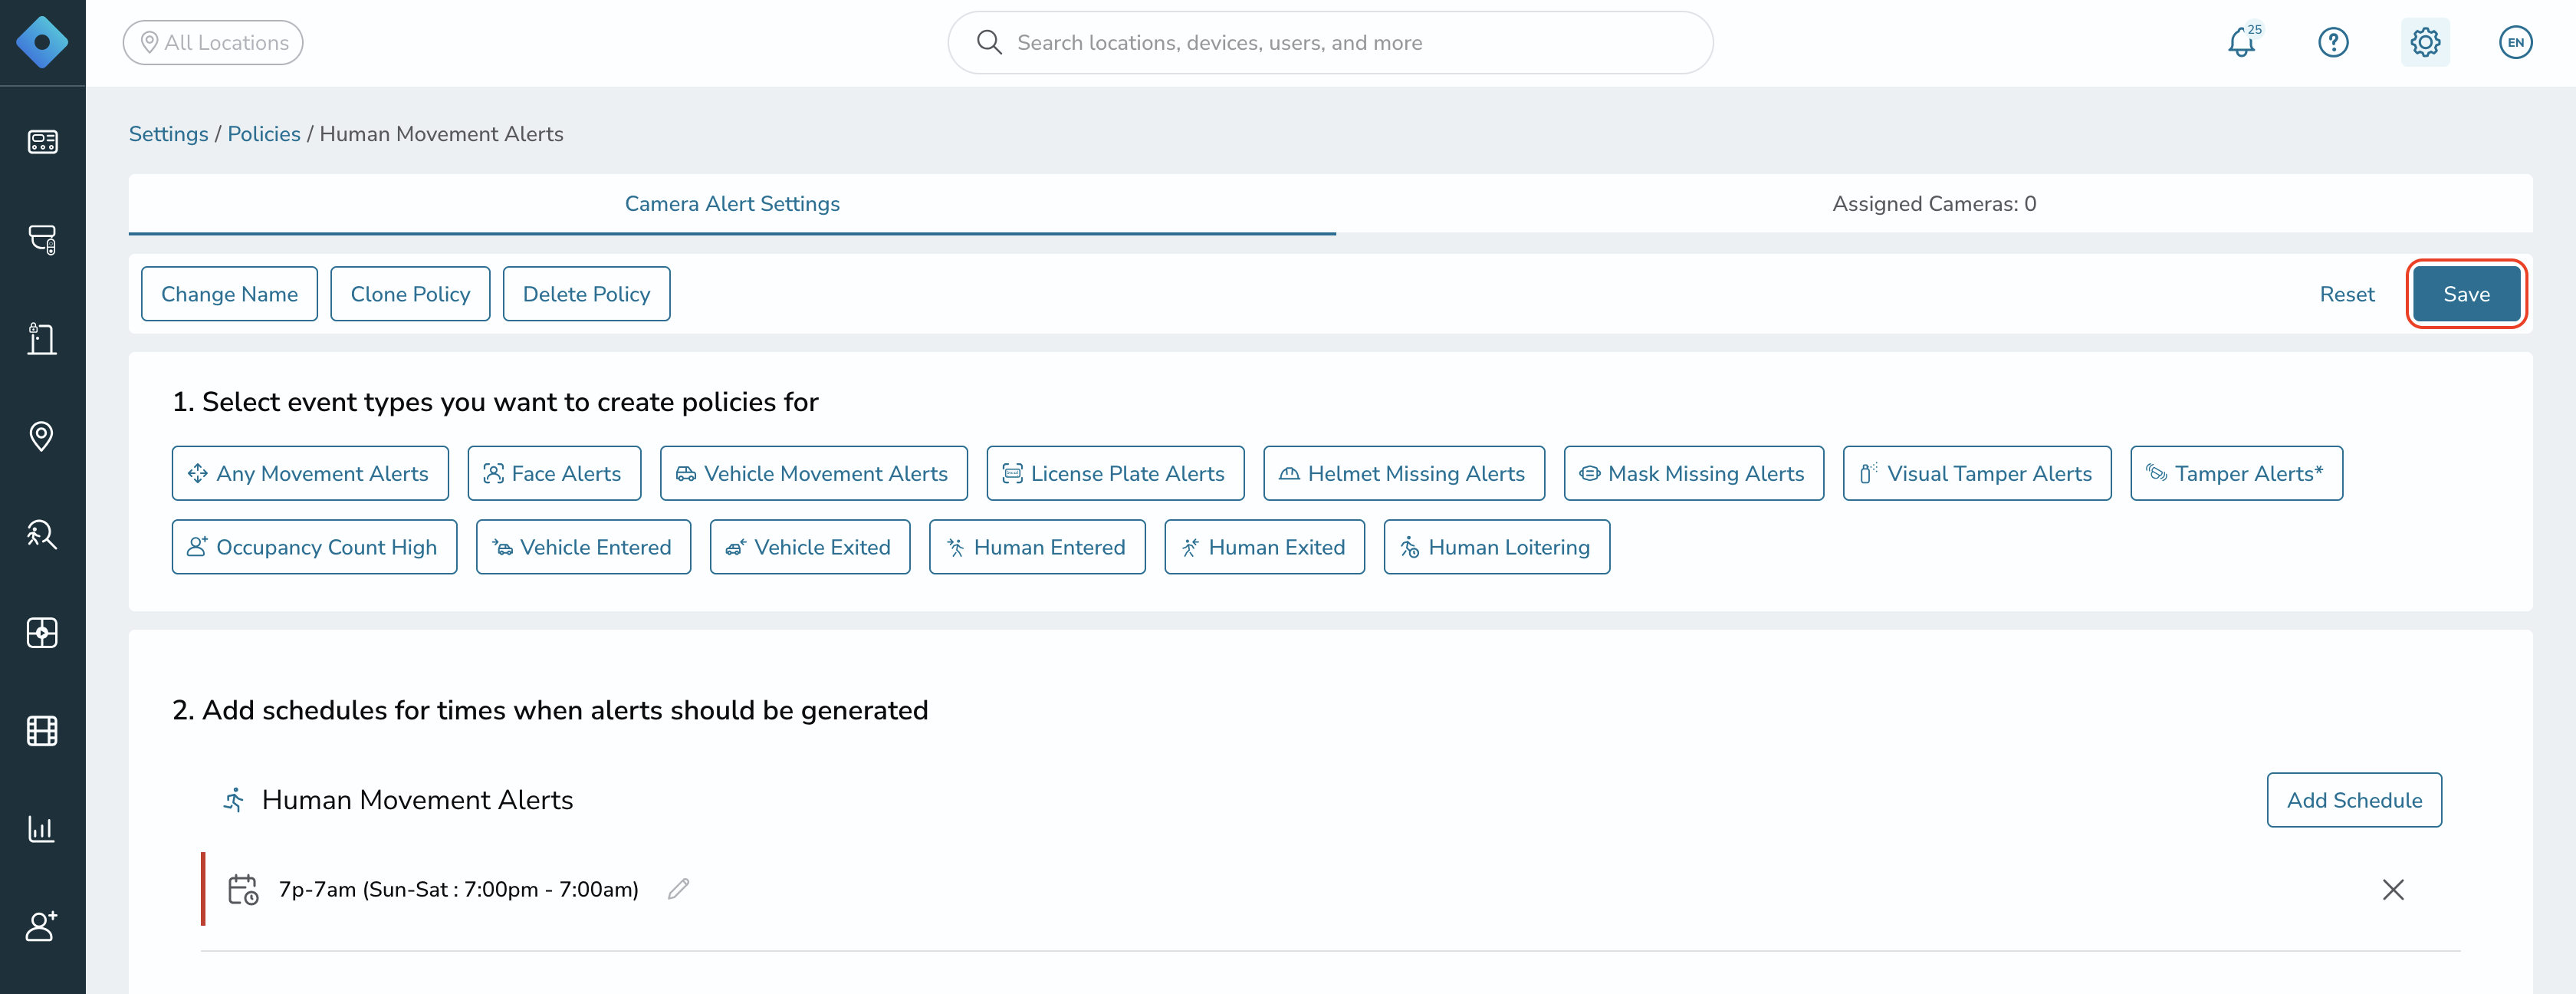2576x994 pixels.
Task: Click the 7p-7am schedule text
Action: [458, 889]
